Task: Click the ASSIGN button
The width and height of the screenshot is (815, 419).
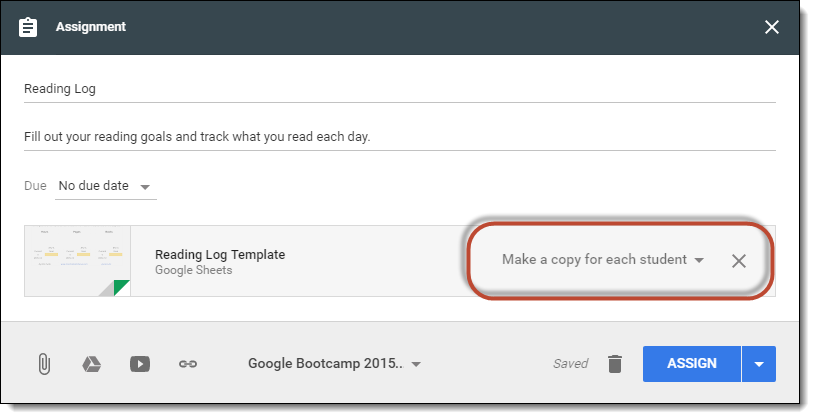Action: point(692,364)
